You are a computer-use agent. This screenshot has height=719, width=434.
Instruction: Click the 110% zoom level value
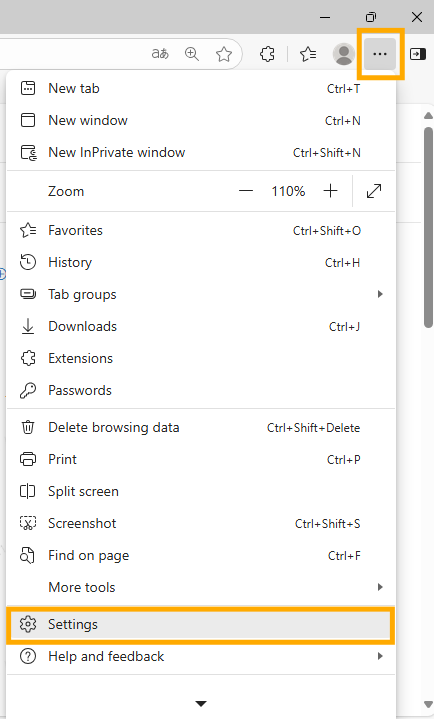click(x=288, y=191)
